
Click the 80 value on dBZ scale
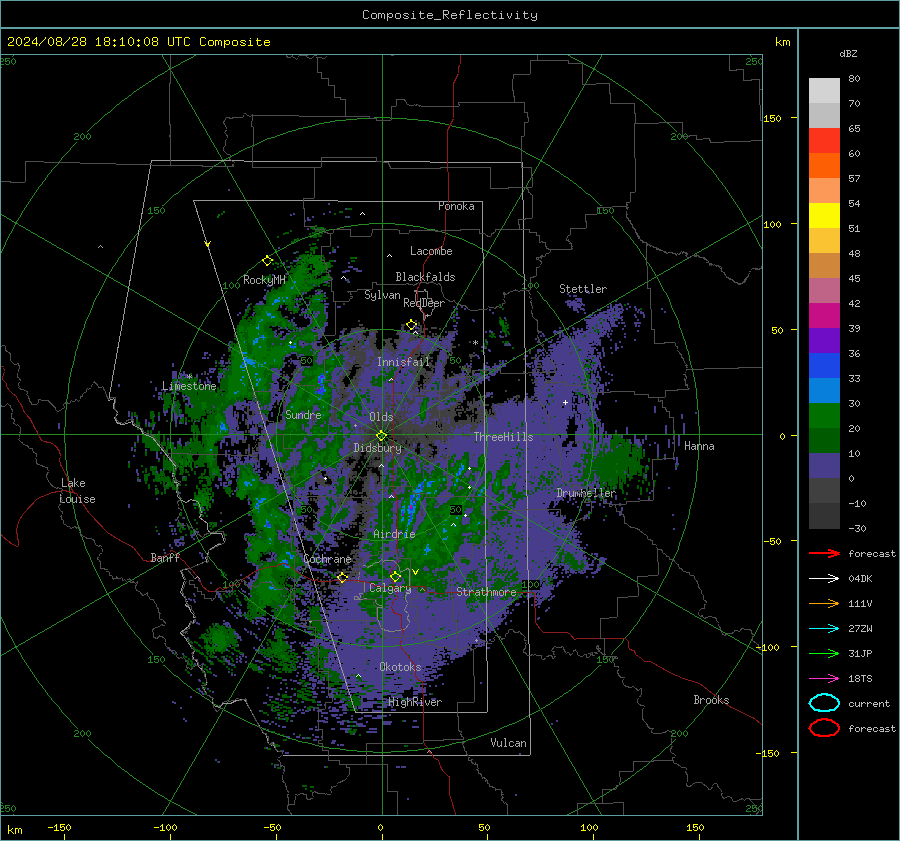(854, 79)
